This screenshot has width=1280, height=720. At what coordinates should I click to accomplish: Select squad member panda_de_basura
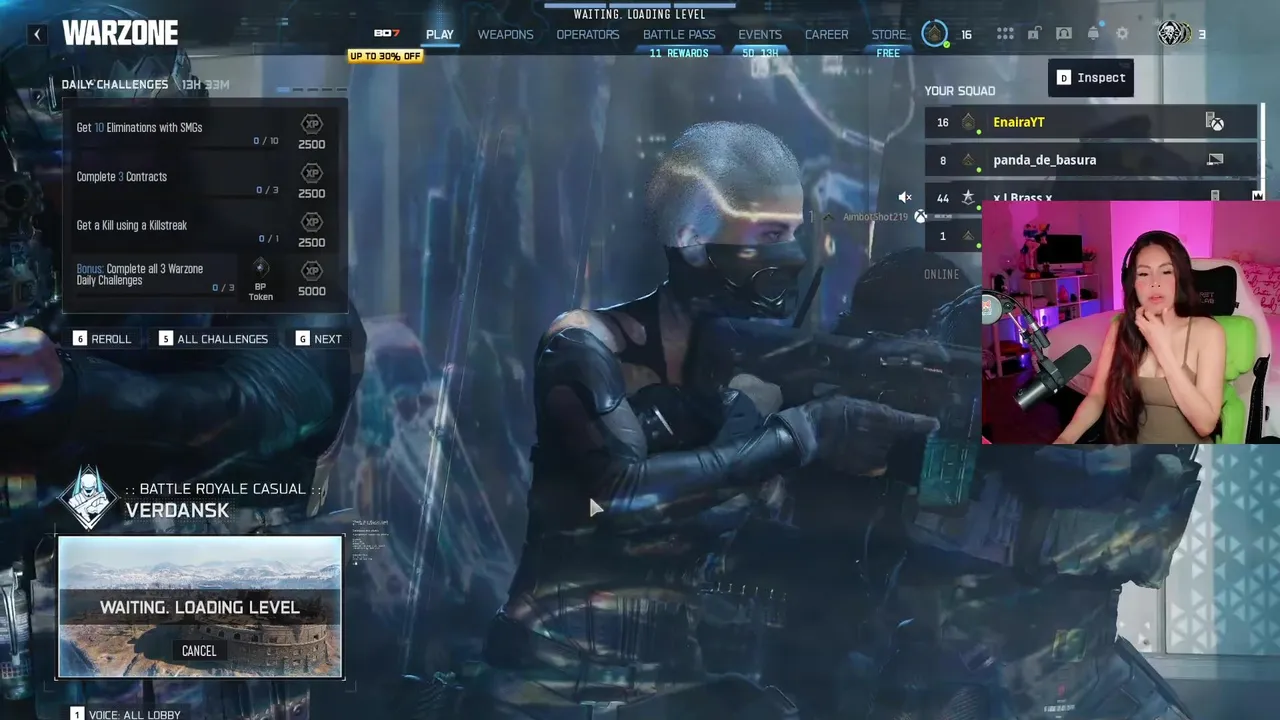1092,160
